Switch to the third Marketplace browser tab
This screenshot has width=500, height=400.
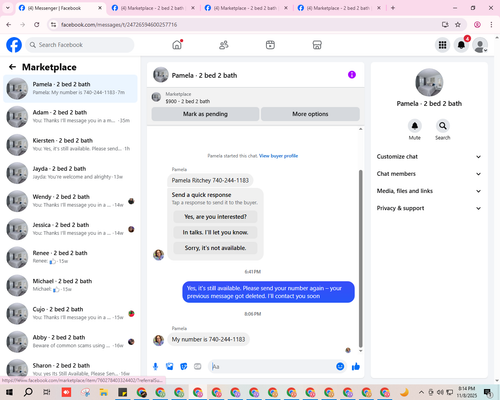coord(246,8)
